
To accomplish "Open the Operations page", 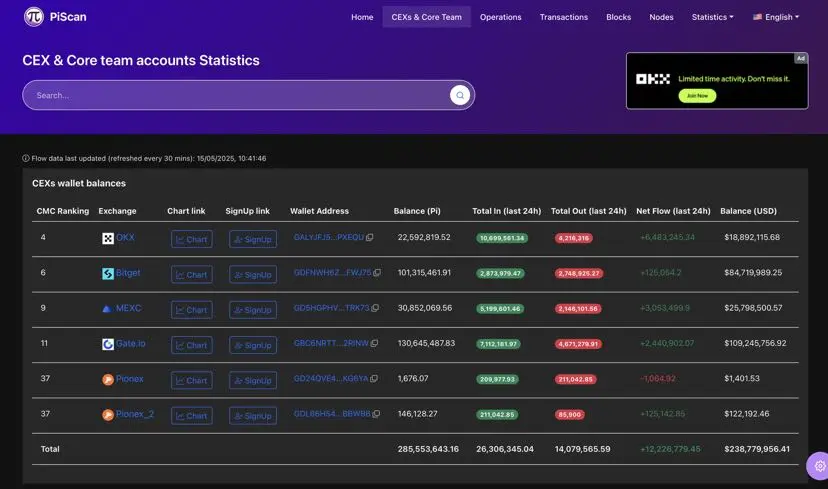I will tap(501, 17).
